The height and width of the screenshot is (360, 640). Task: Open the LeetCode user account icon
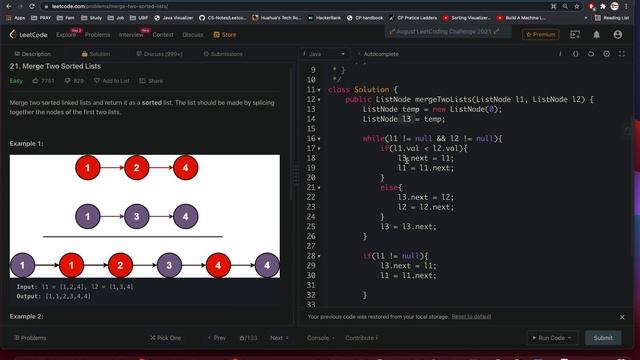[618, 35]
